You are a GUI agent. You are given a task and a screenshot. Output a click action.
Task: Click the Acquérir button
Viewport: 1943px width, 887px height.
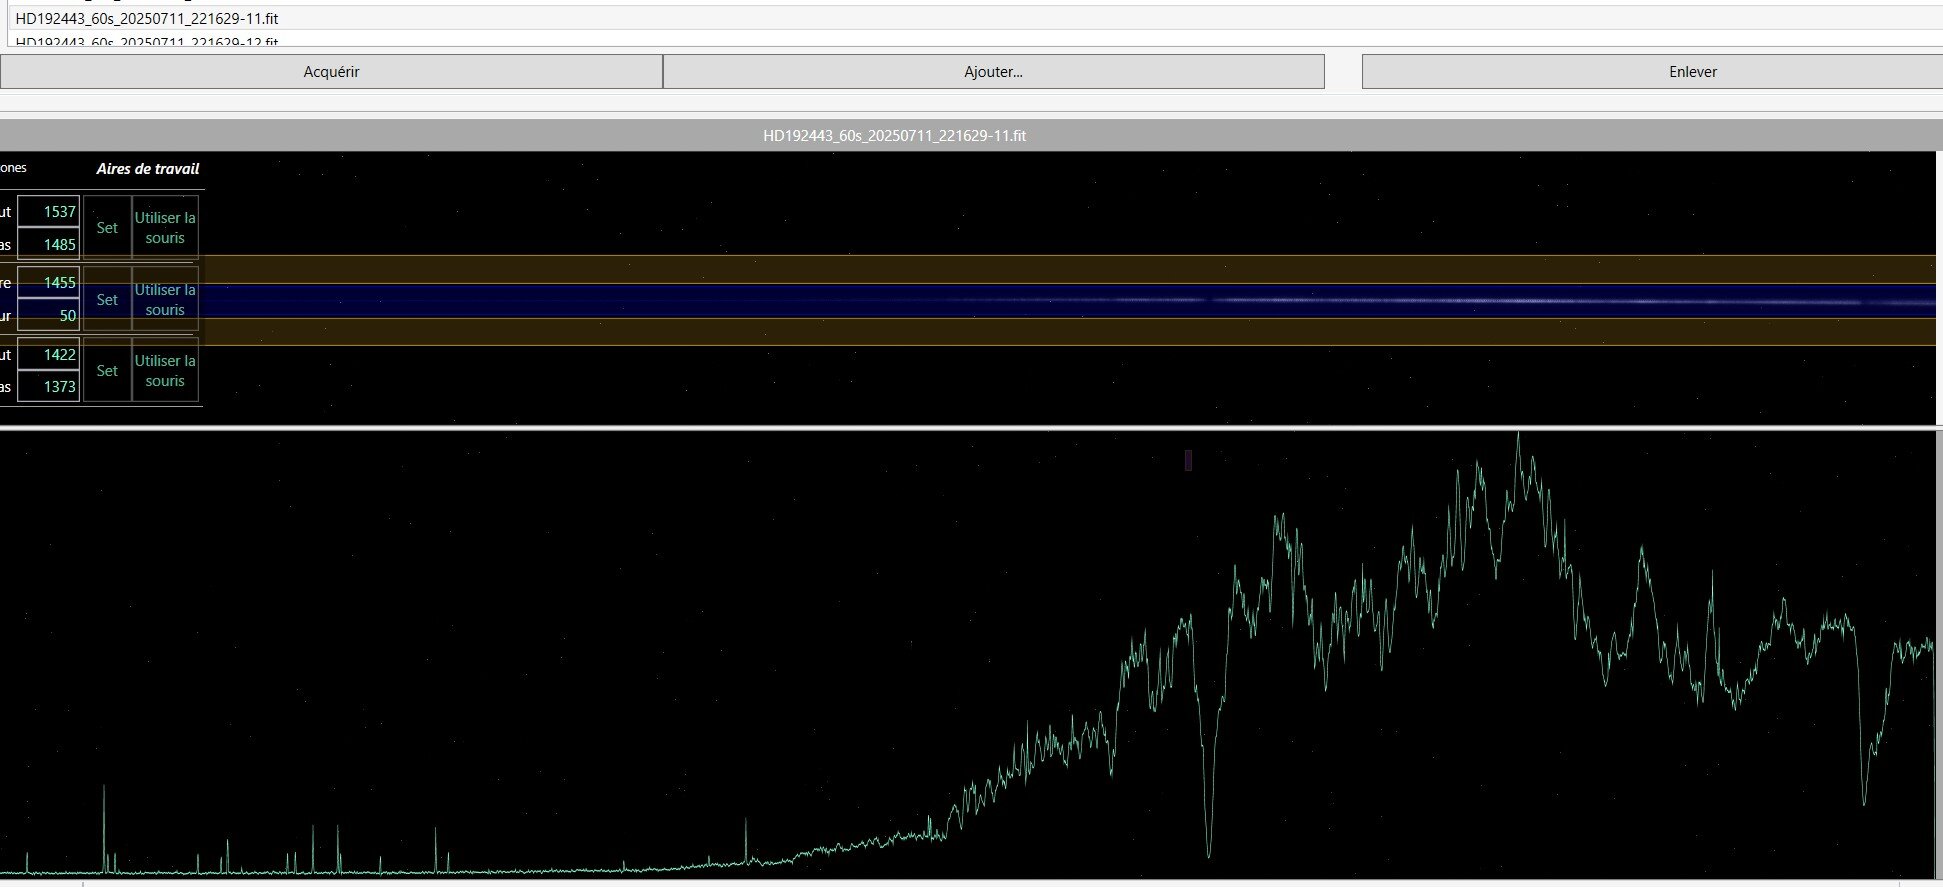331,71
